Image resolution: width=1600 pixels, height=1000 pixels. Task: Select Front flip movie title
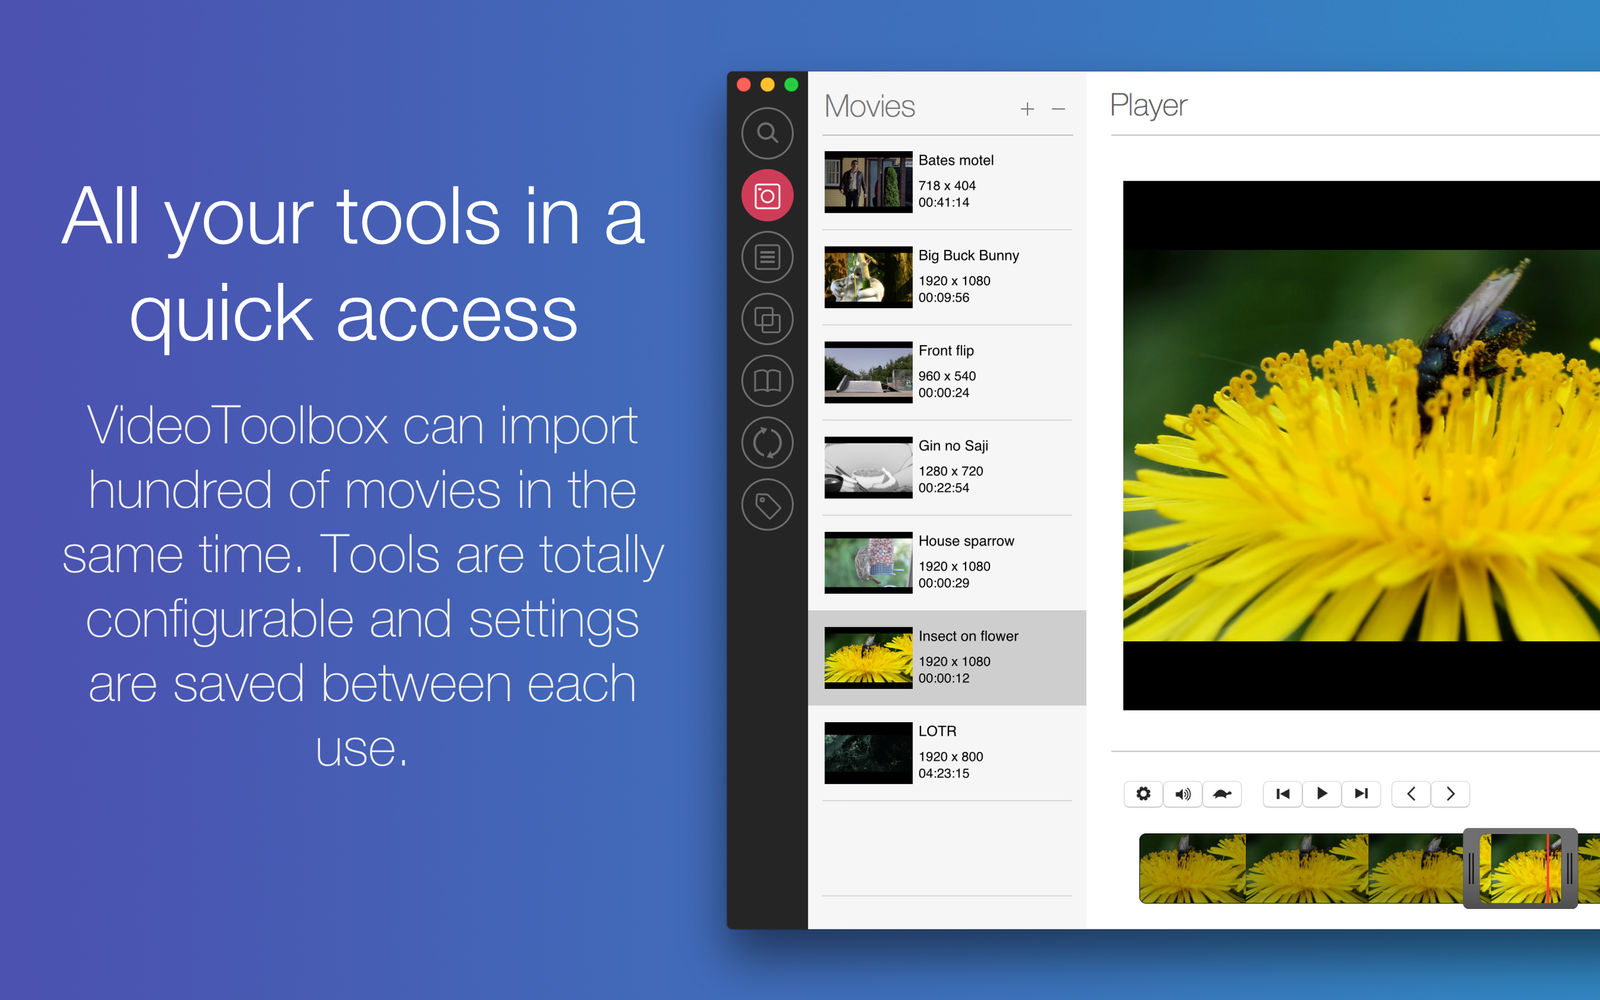point(946,350)
